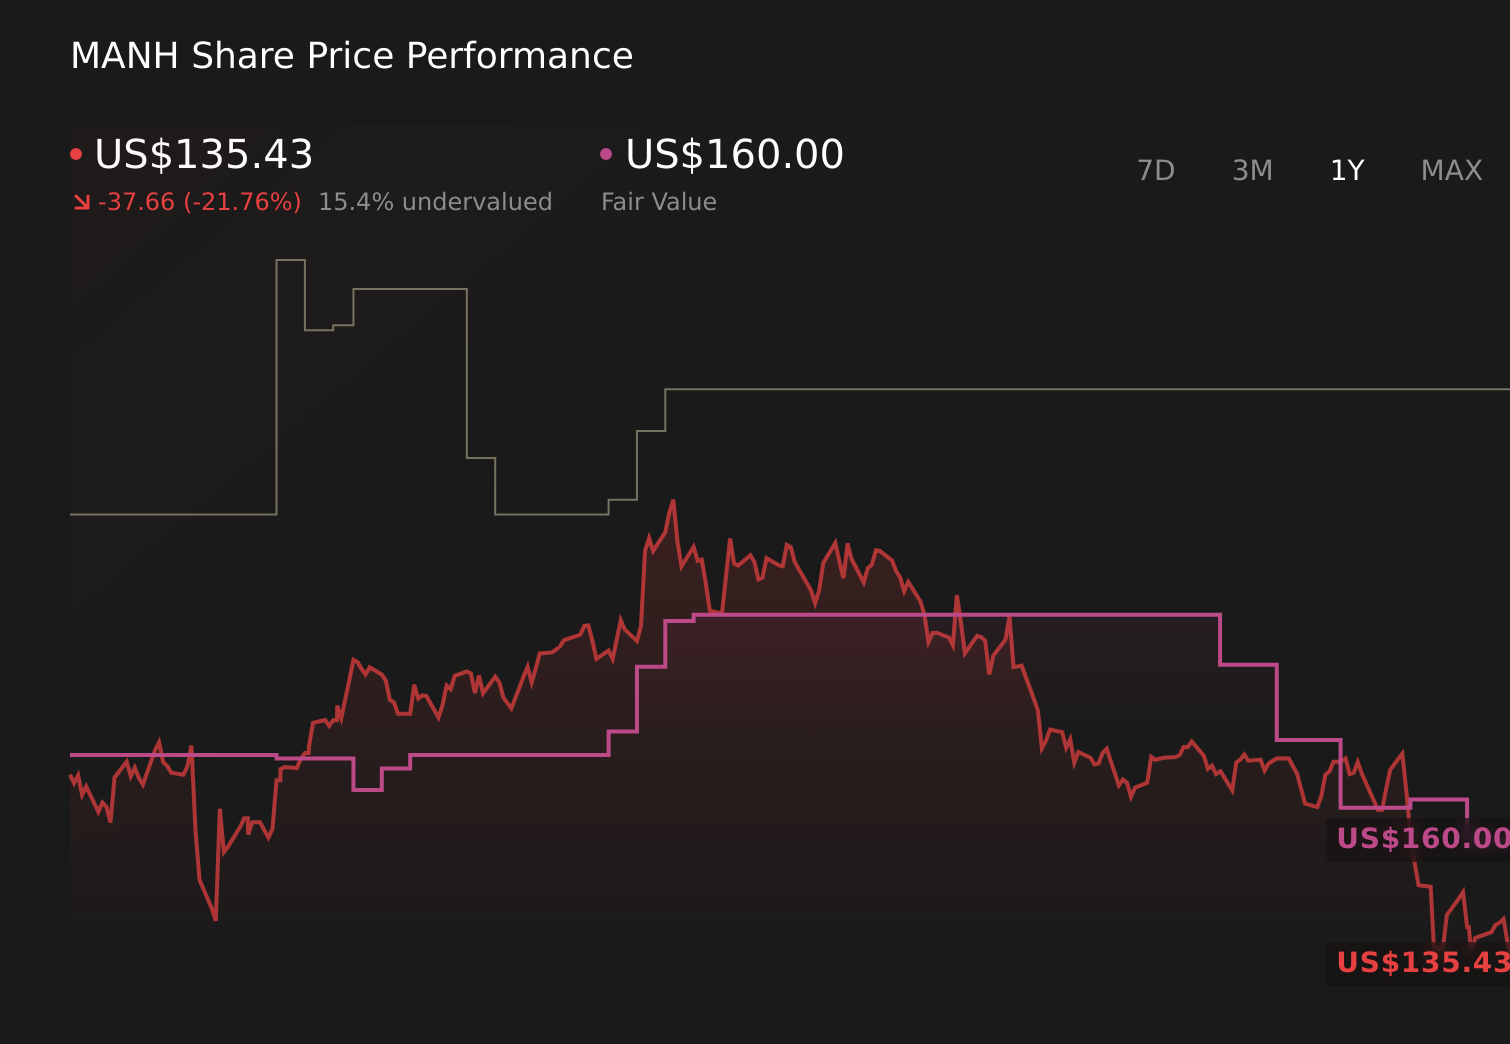Click the US$135.43 headline price
The width and height of the screenshot is (1510, 1044).
click(x=204, y=155)
